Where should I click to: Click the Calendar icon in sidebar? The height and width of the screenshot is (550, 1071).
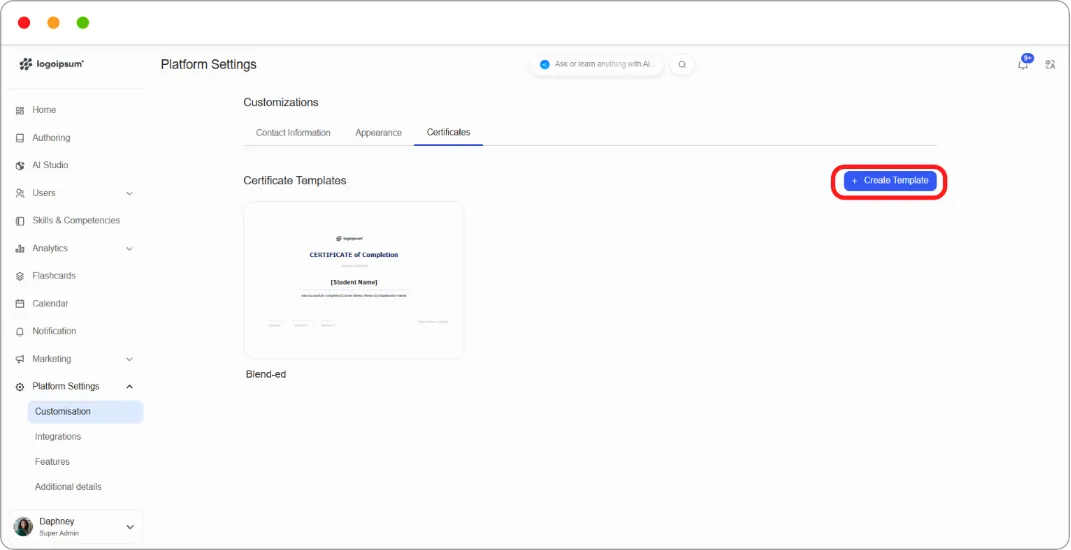click(x=20, y=304)
